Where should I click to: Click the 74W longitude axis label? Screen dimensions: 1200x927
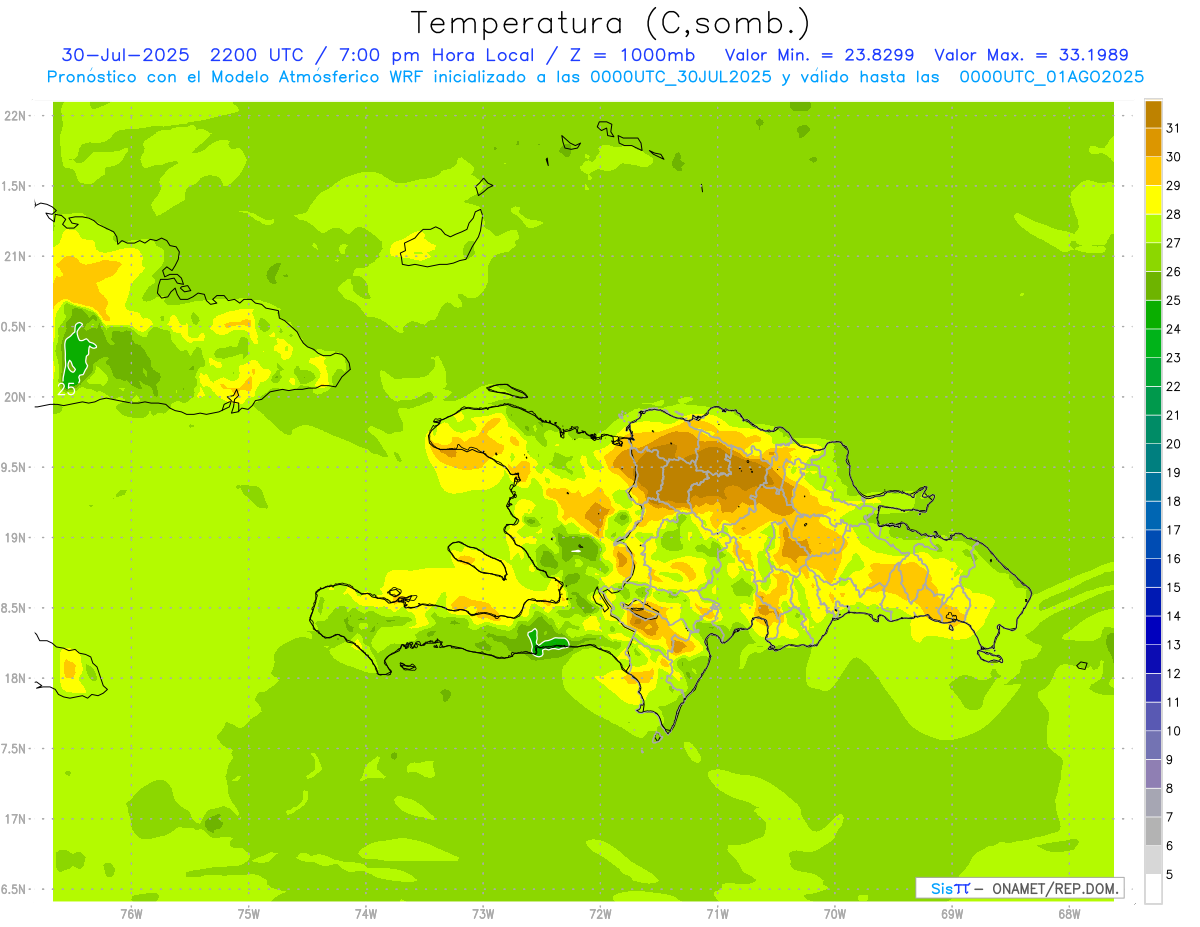(x=366, y=914)
